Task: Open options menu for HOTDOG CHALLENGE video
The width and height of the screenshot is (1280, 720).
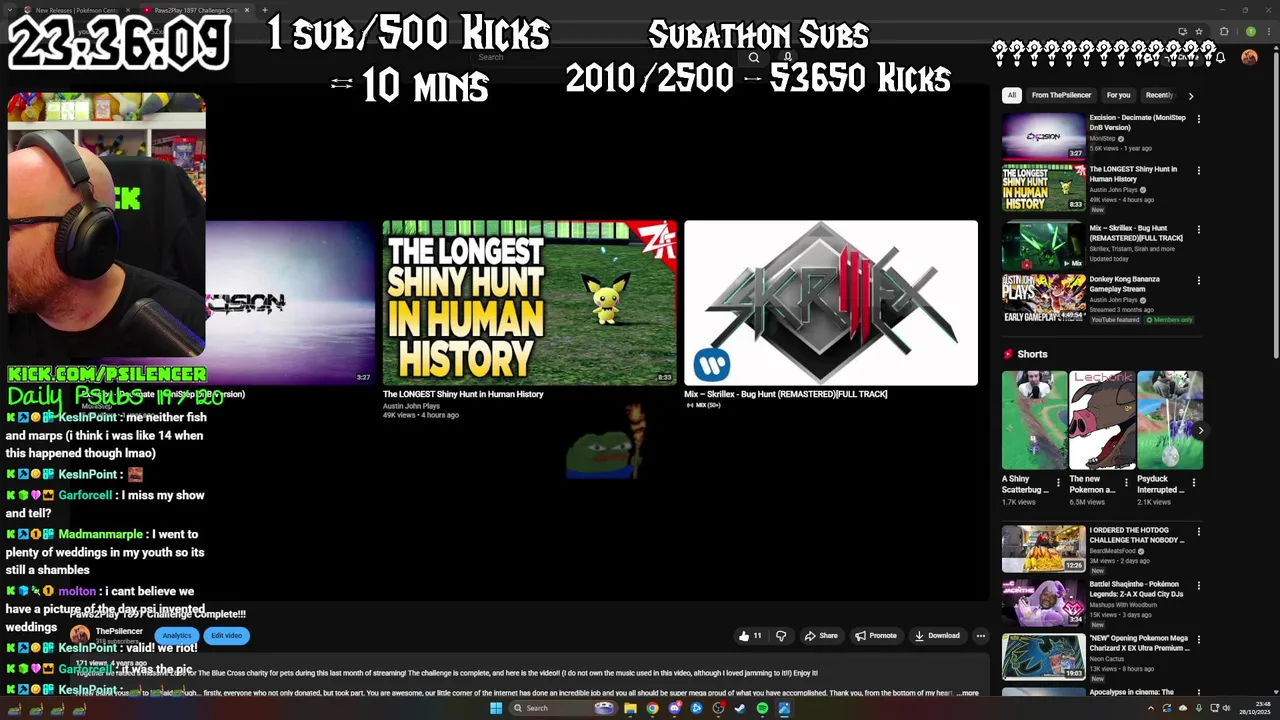Action: [1198, 532]
